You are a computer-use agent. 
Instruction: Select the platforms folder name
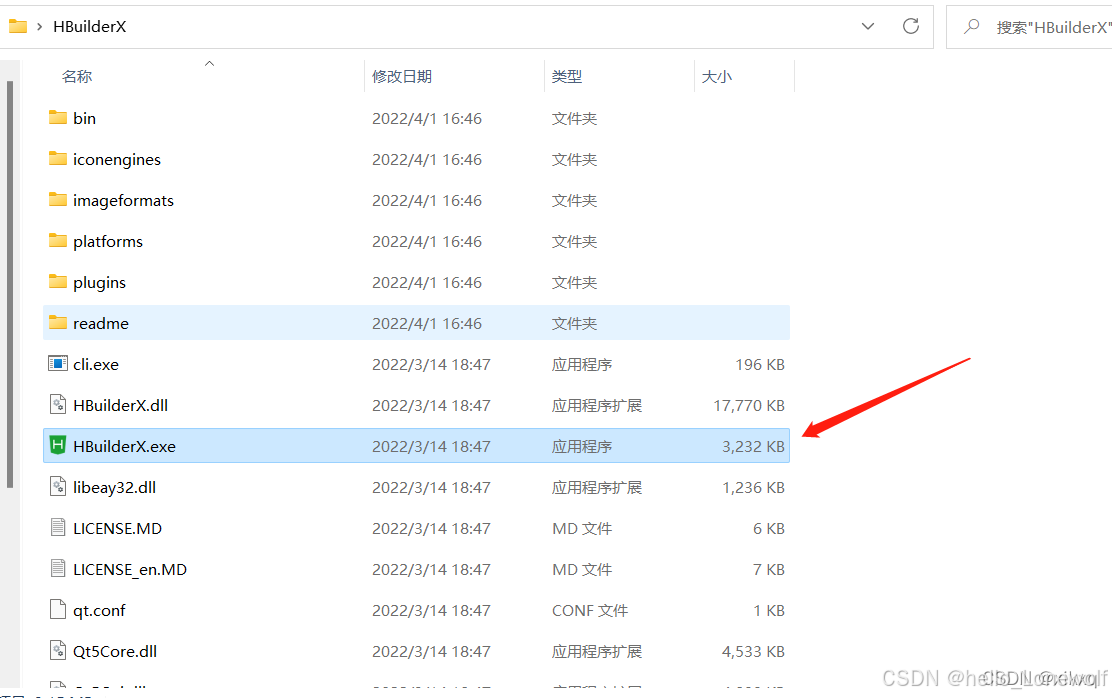[x=108, y=242]
